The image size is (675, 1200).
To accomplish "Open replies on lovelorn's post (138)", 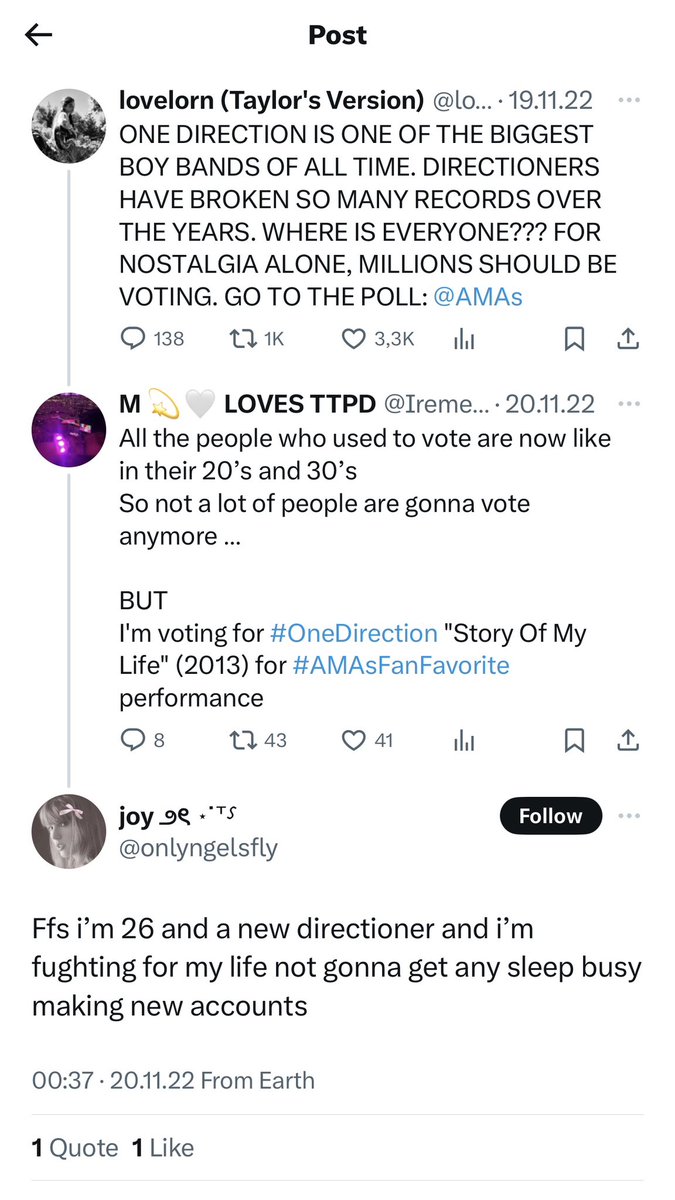I will tap(152, 339).
